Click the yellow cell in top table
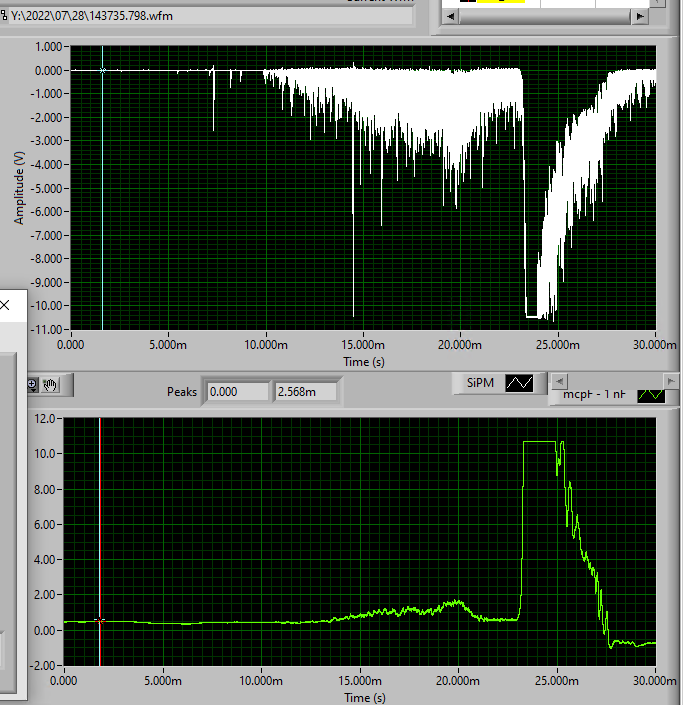Image resolution: width=683 pixels, height=705 pixels. 500,1
